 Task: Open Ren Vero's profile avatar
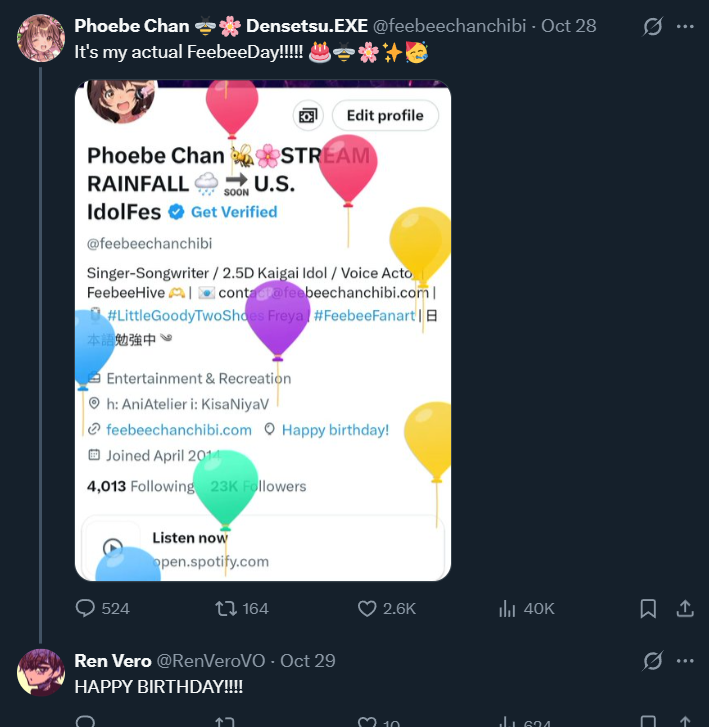pyautogui.click(x=41, y=672)
